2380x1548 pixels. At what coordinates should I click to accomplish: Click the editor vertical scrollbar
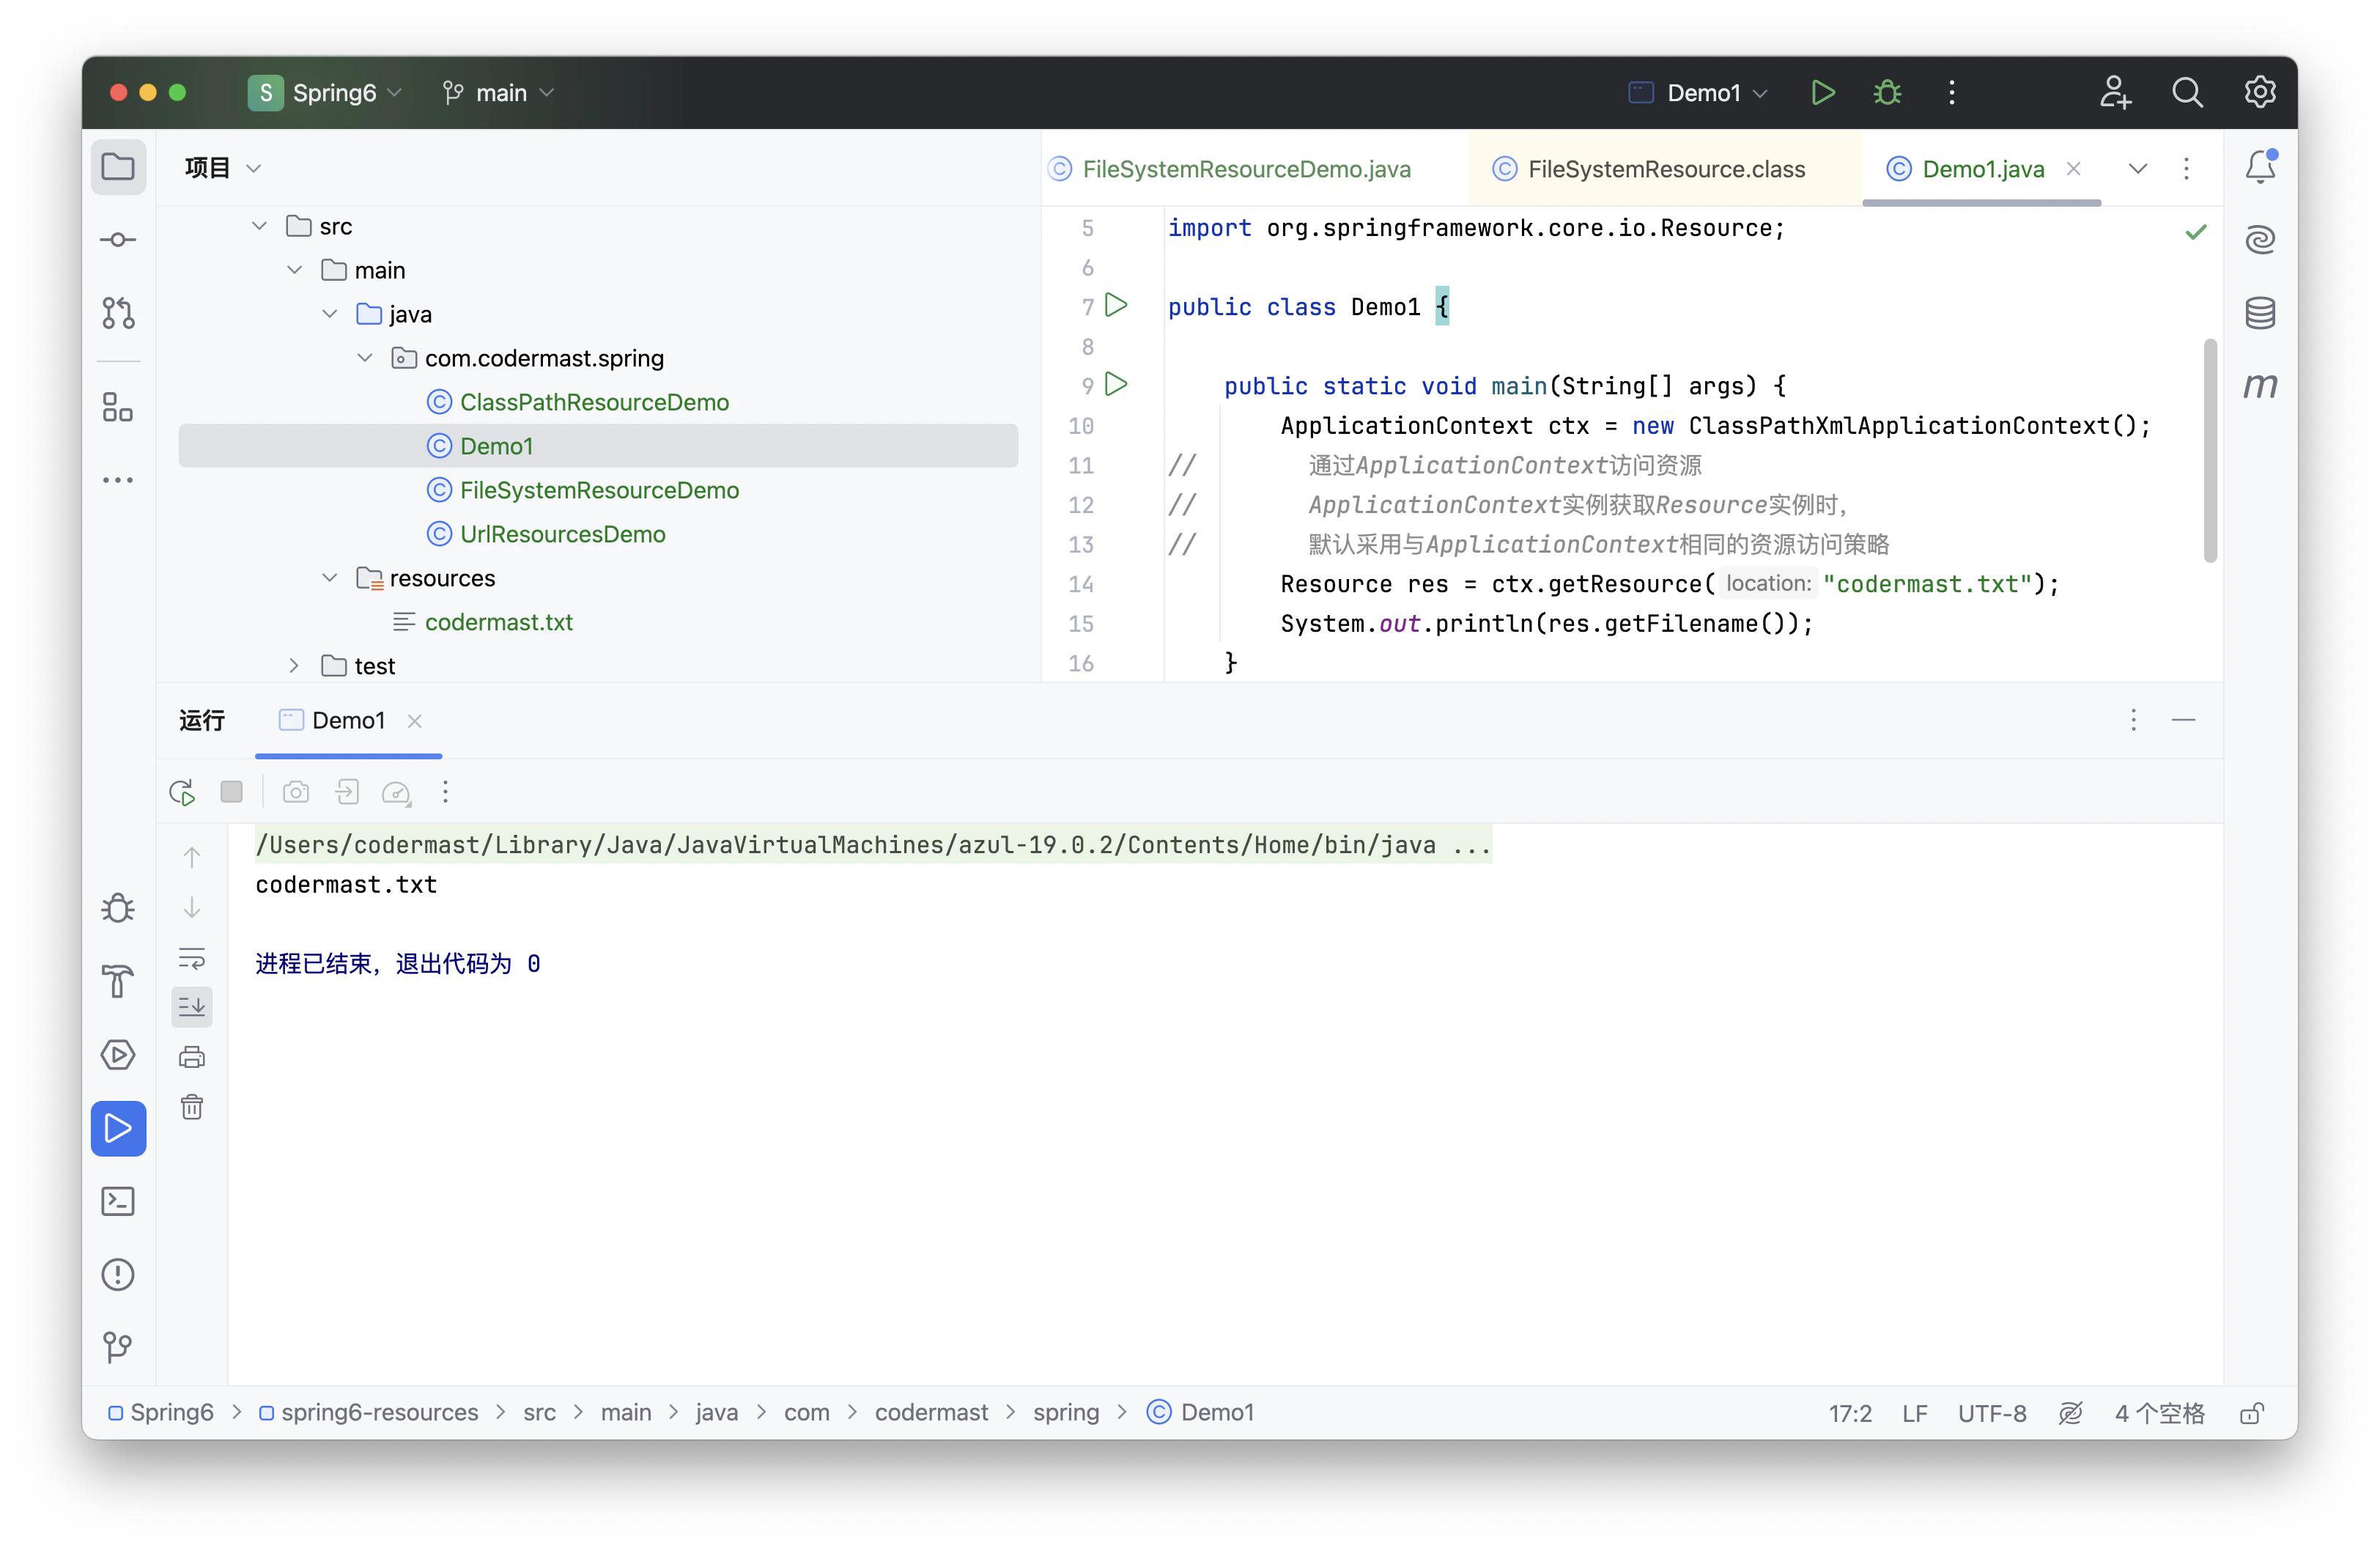[x=2210, y=450]
